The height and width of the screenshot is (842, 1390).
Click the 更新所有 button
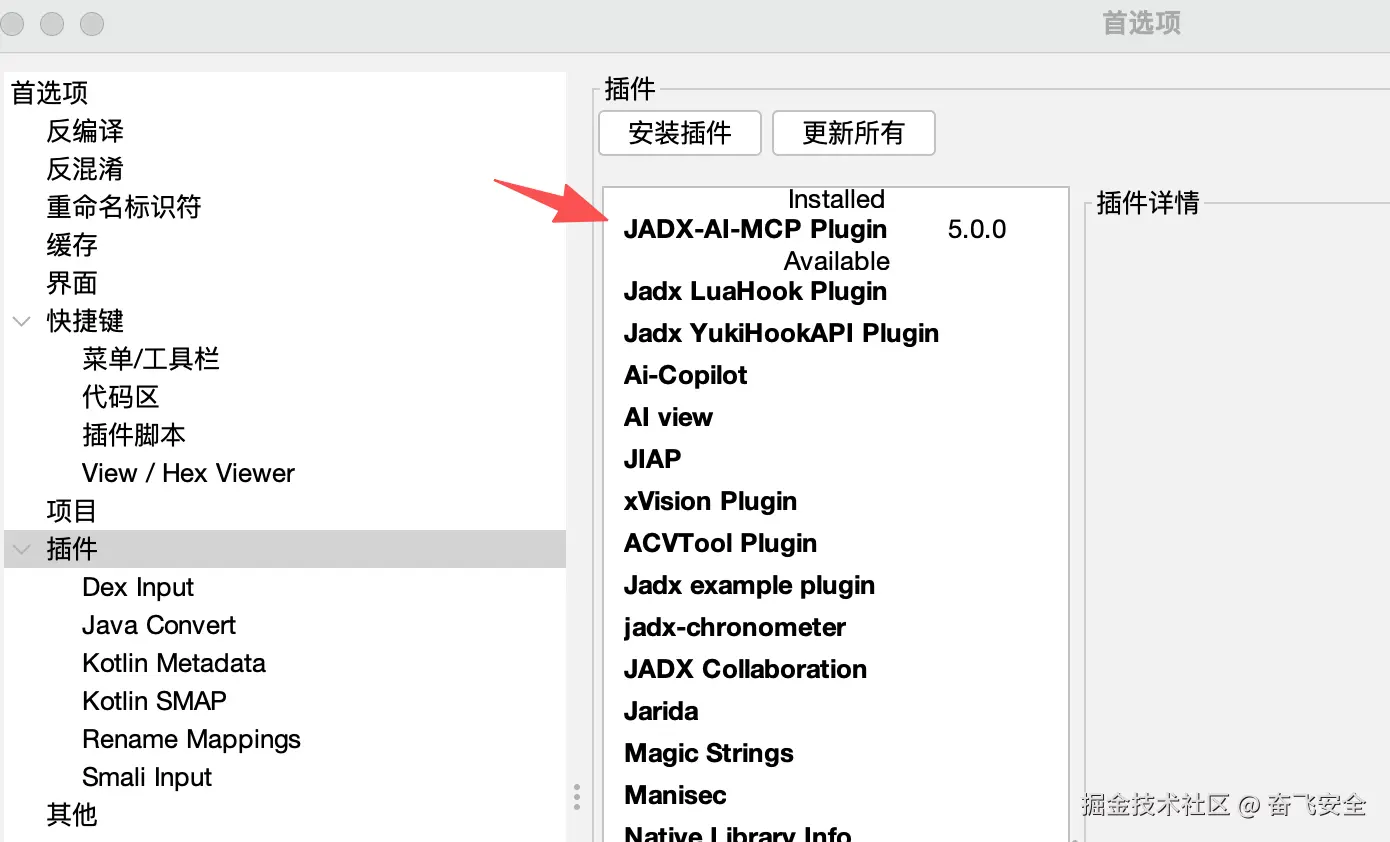853,133
